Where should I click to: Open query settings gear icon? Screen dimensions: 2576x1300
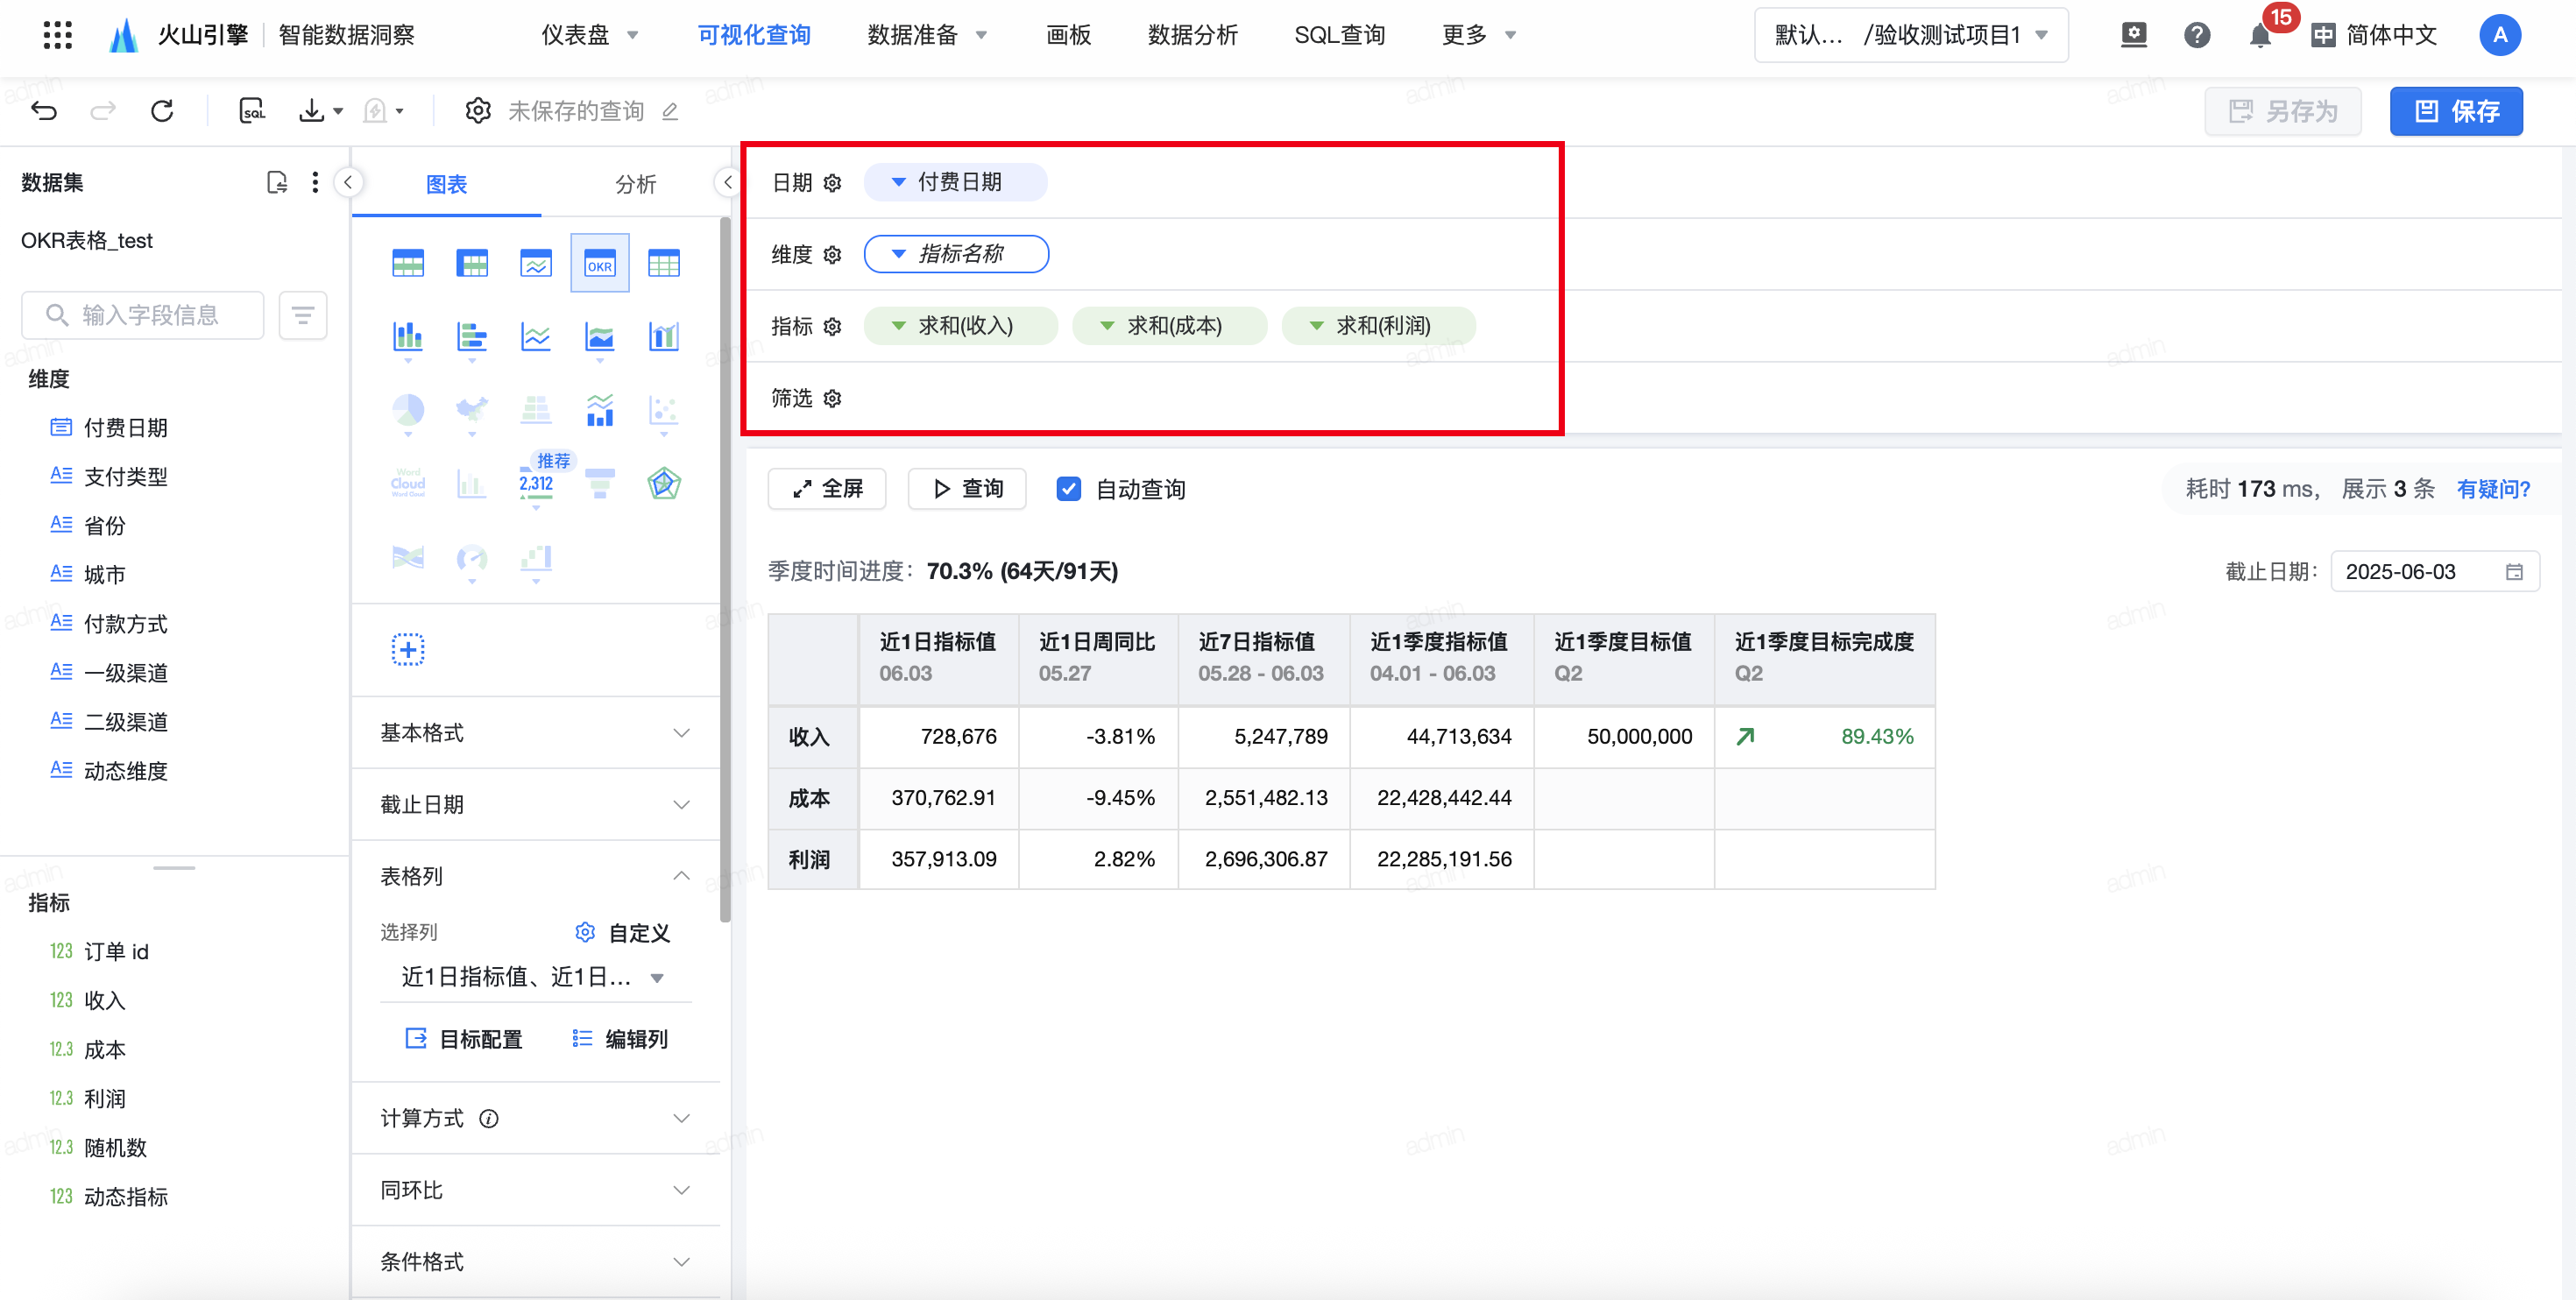pos(478,111)
